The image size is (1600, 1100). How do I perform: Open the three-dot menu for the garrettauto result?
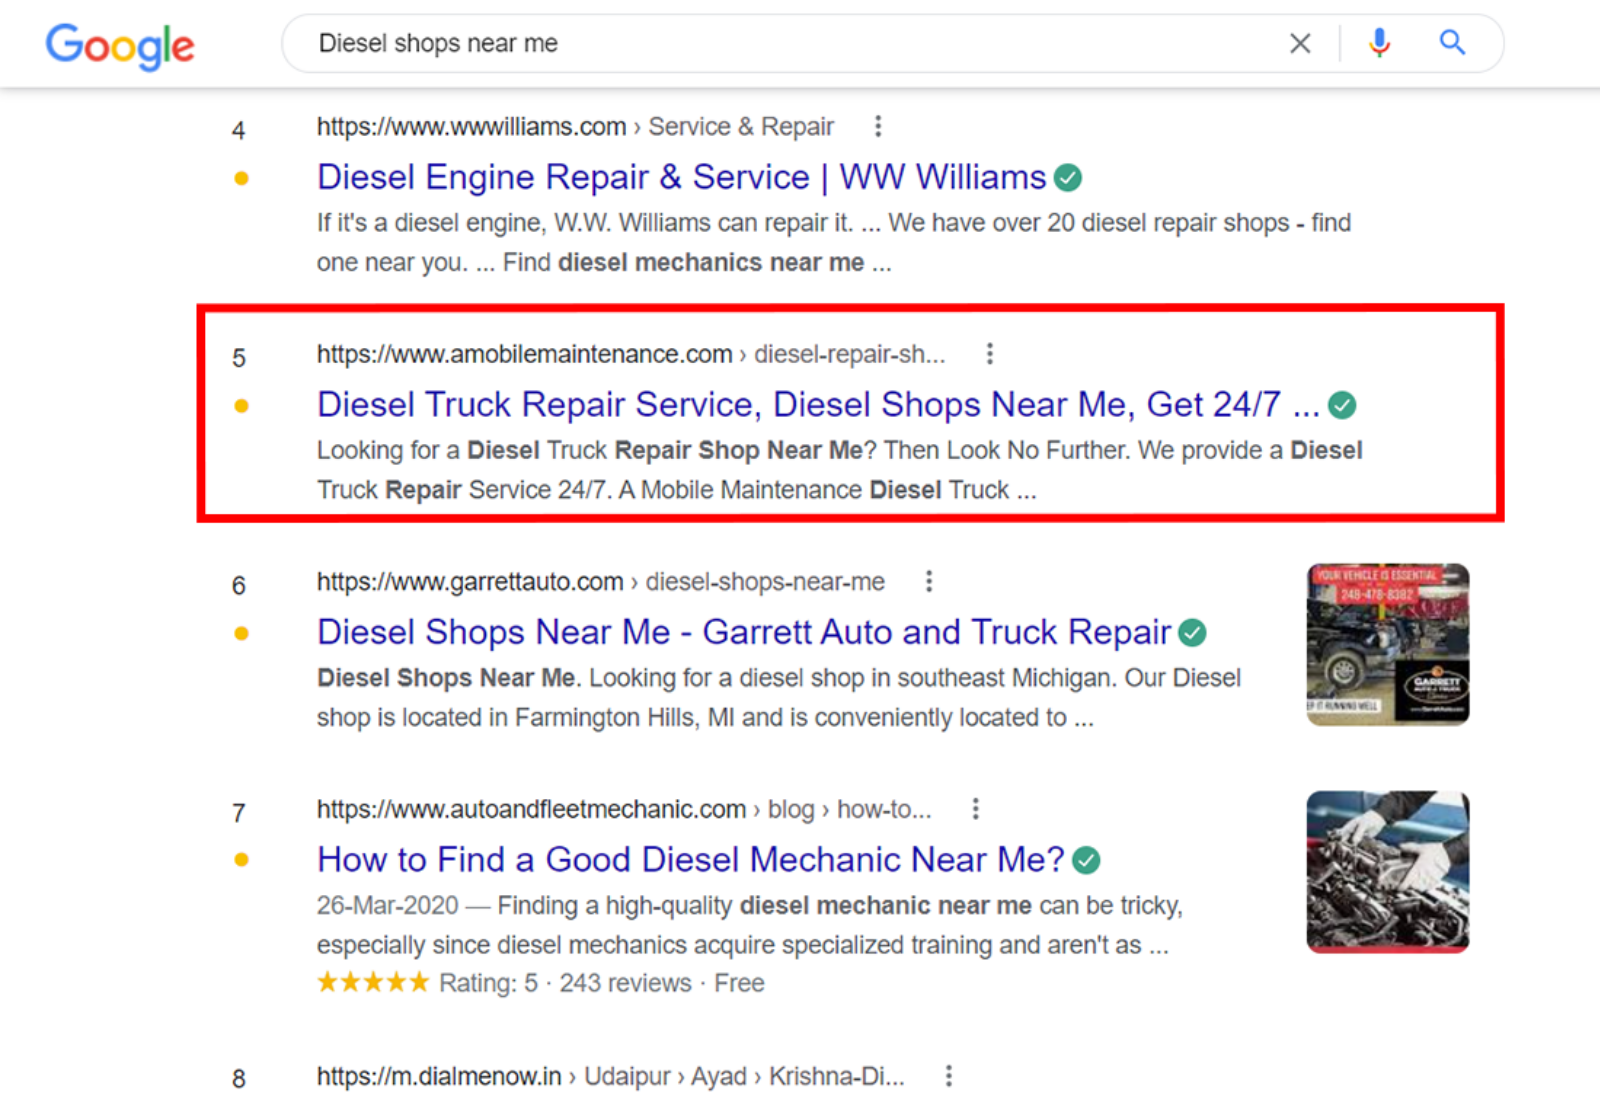tap(928, 581)
